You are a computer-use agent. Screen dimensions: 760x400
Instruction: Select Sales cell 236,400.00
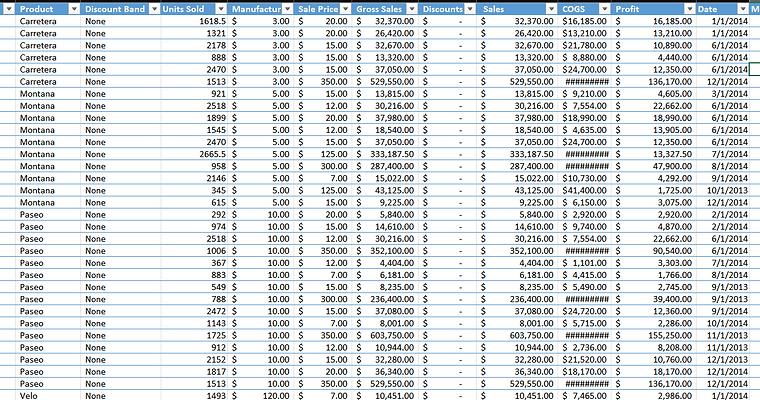517,299
